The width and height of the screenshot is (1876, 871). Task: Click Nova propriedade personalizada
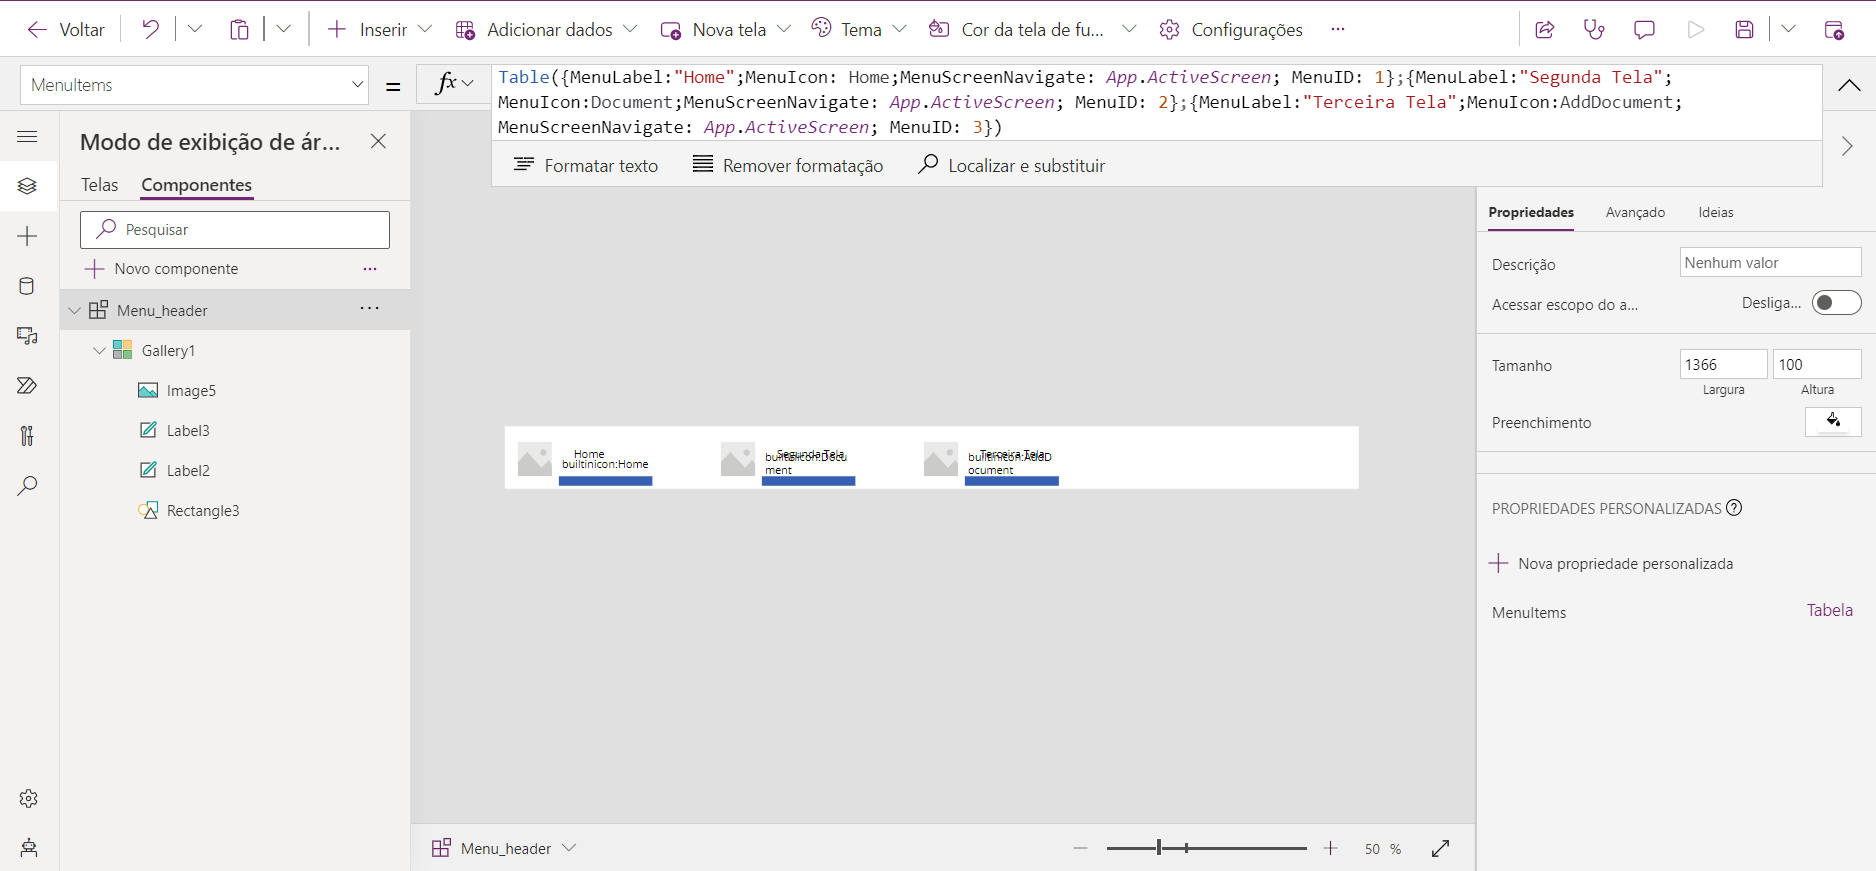click(1612, 564)
